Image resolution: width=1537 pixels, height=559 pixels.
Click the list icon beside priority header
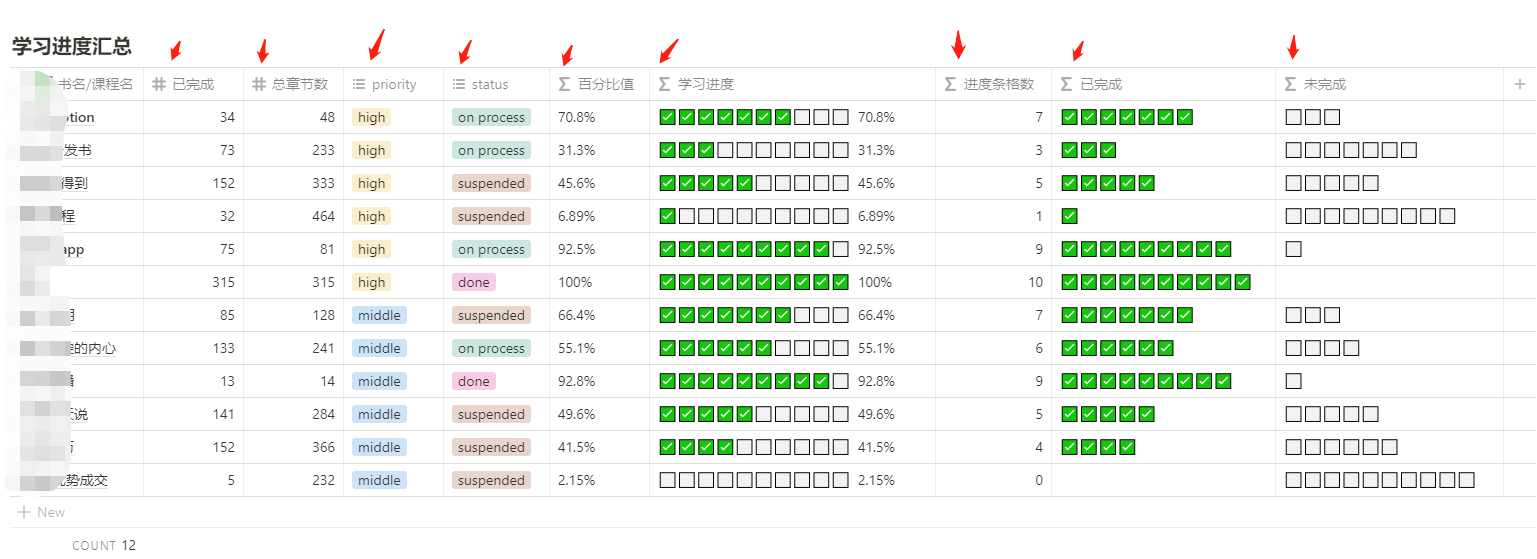(359, 84)
